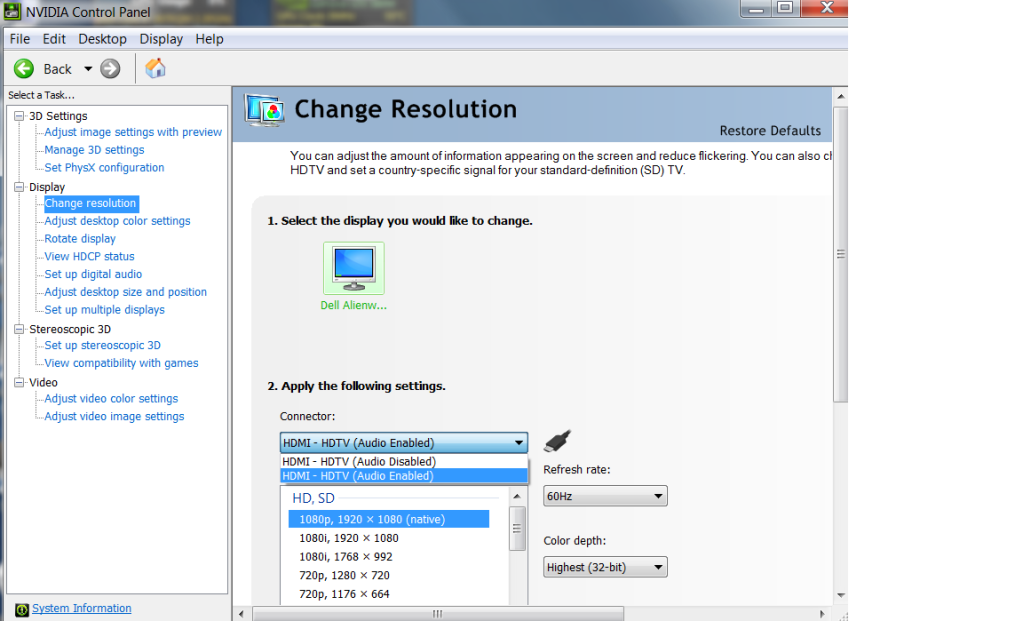Open Set up multiple displays
This screenshot has height=621, width=1023.
(104, 309)
